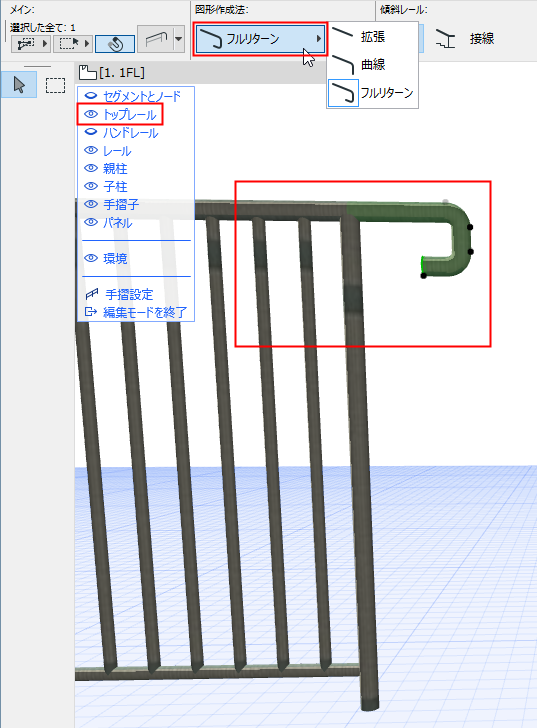
Task: Open the フルリターン geometry method dropdown
Action: (260, 39)
